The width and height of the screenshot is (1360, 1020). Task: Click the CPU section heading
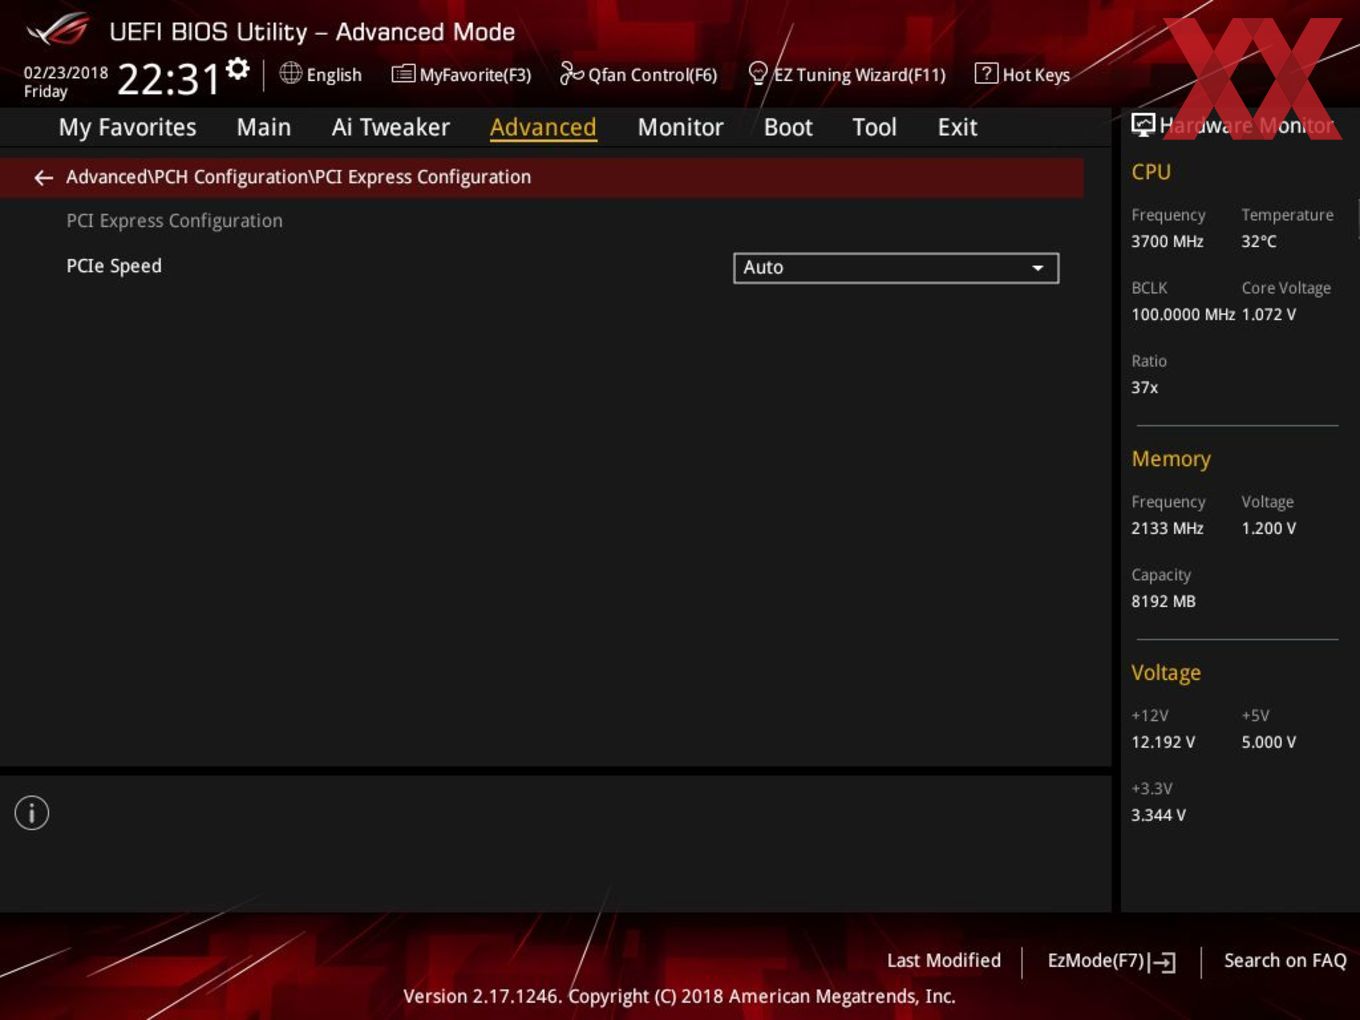(x=1151, y=172)
